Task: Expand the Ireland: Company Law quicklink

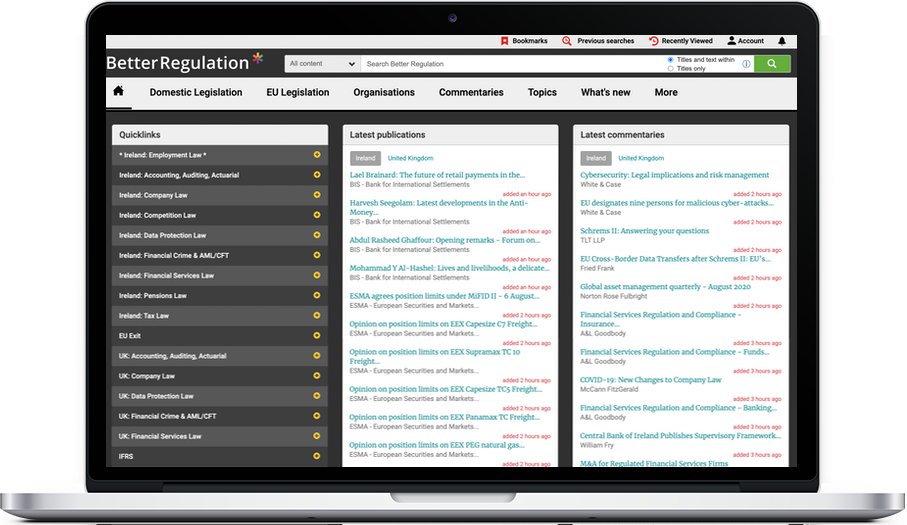Action: coord(317,195)
